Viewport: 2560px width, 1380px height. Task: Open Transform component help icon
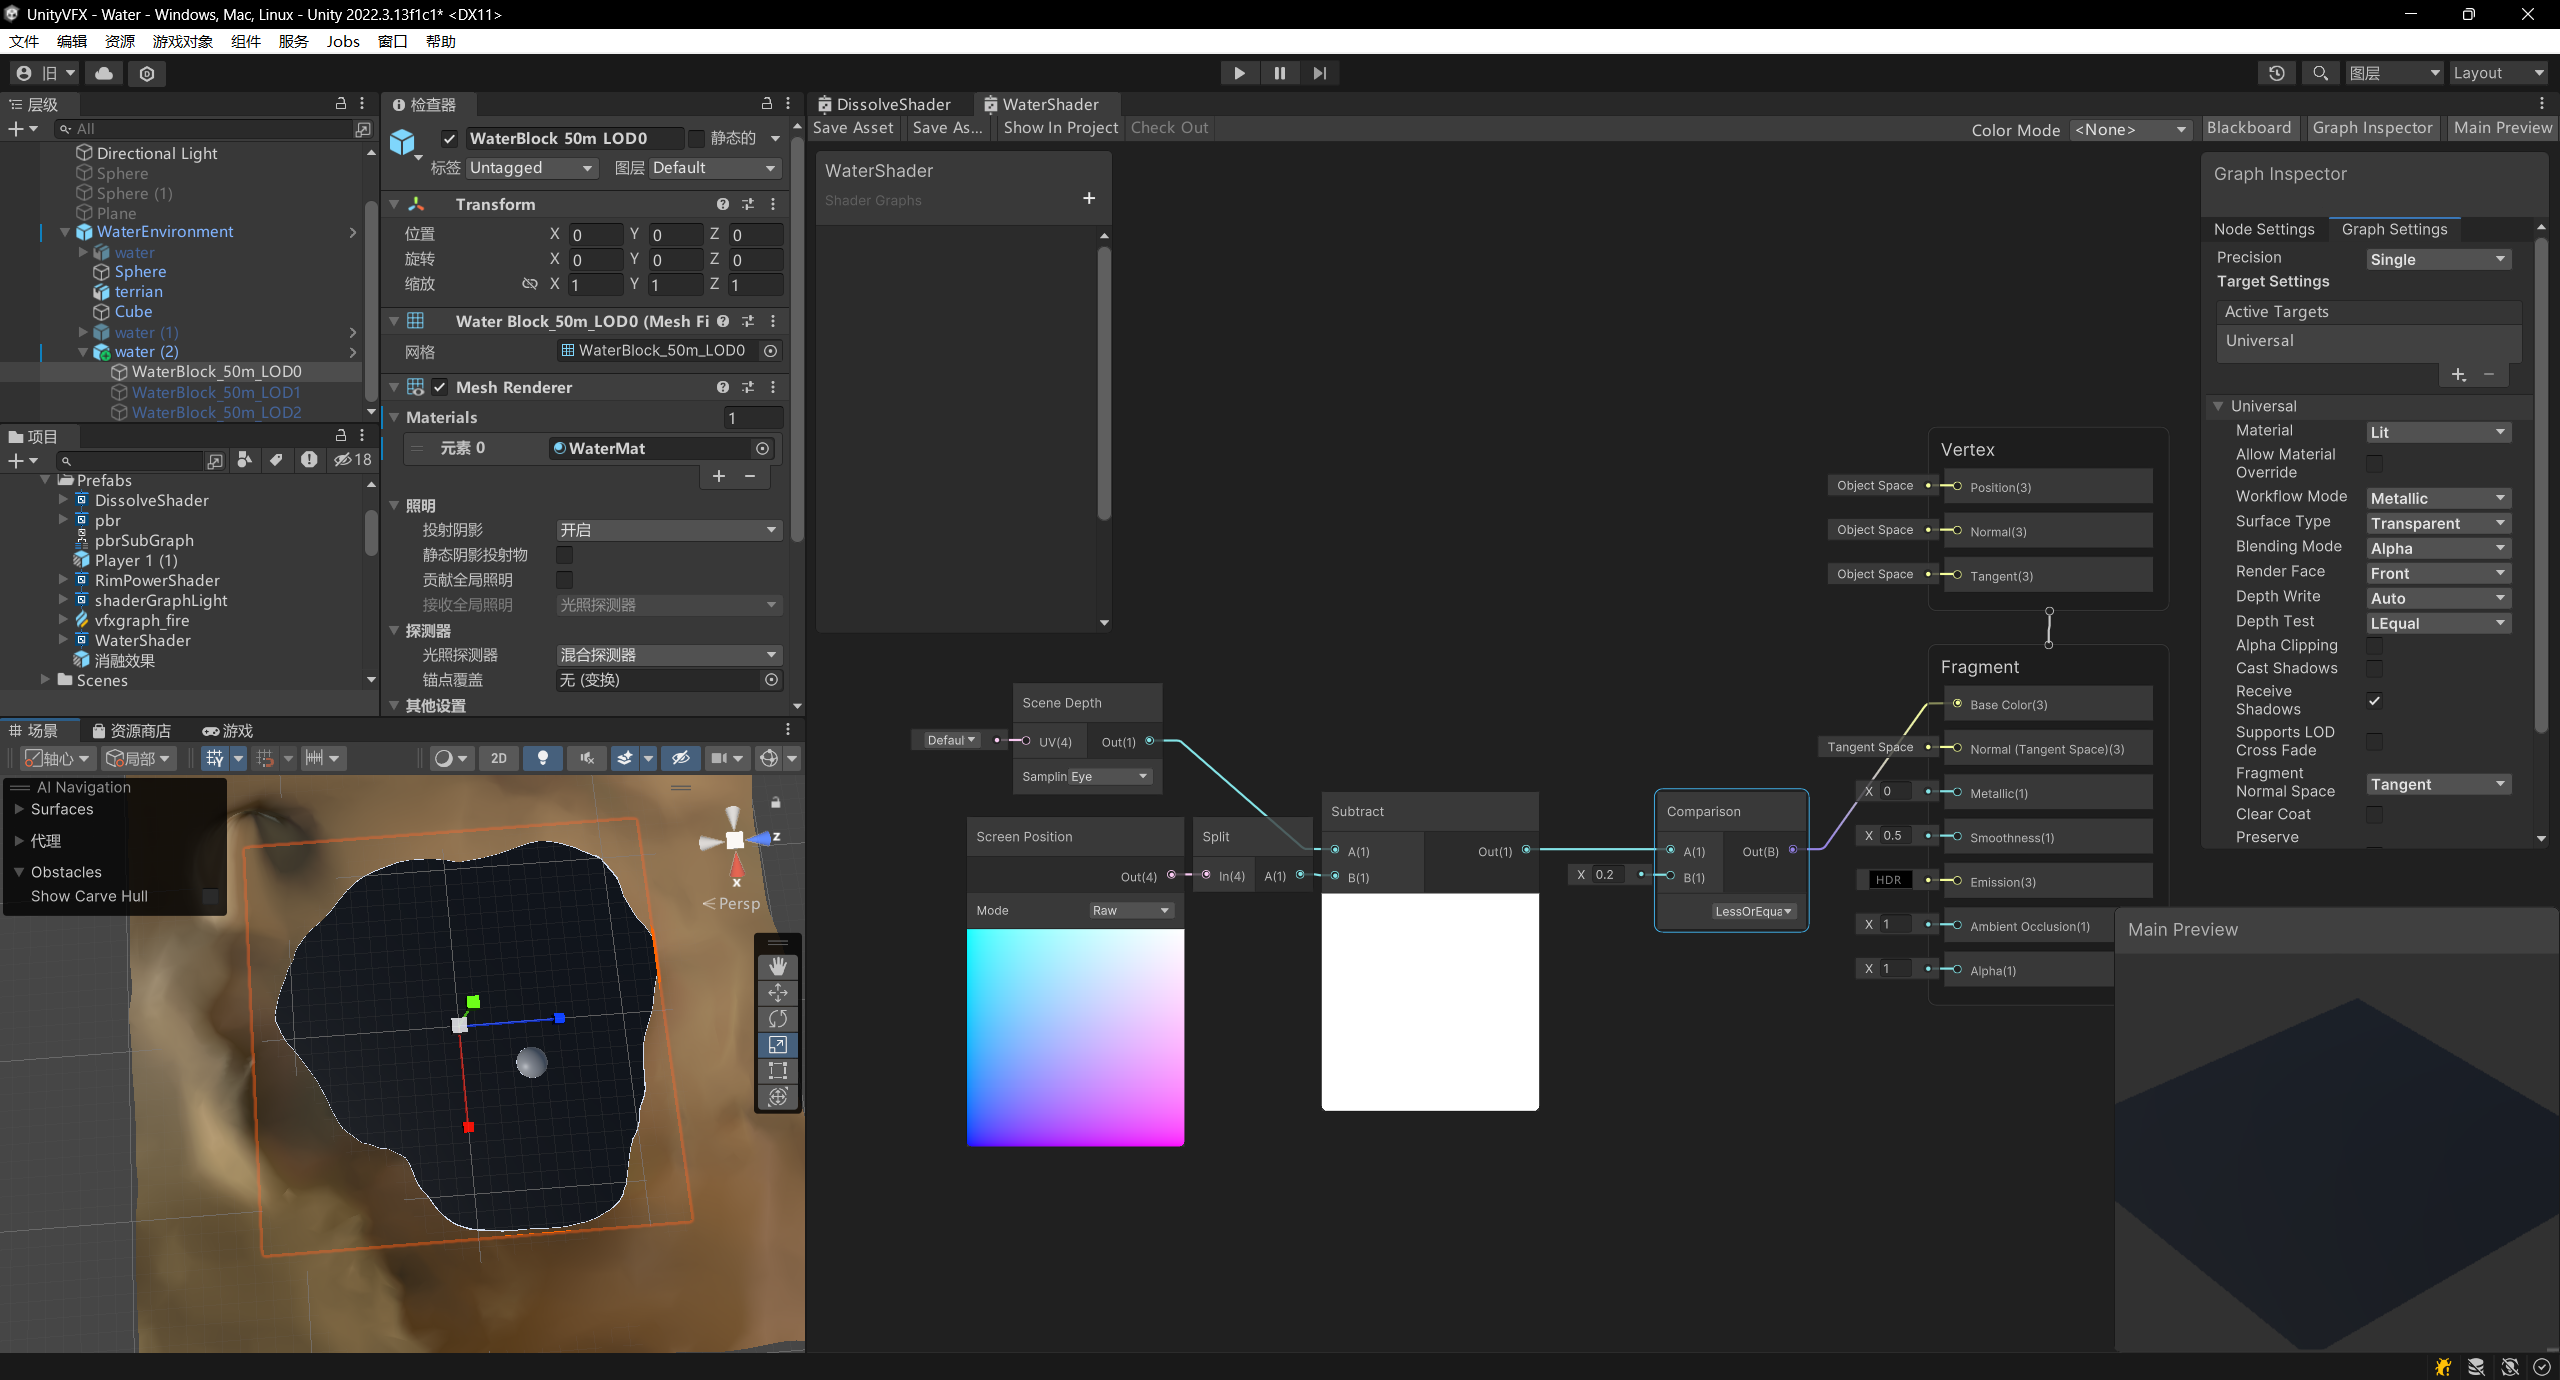pos(722,204)
